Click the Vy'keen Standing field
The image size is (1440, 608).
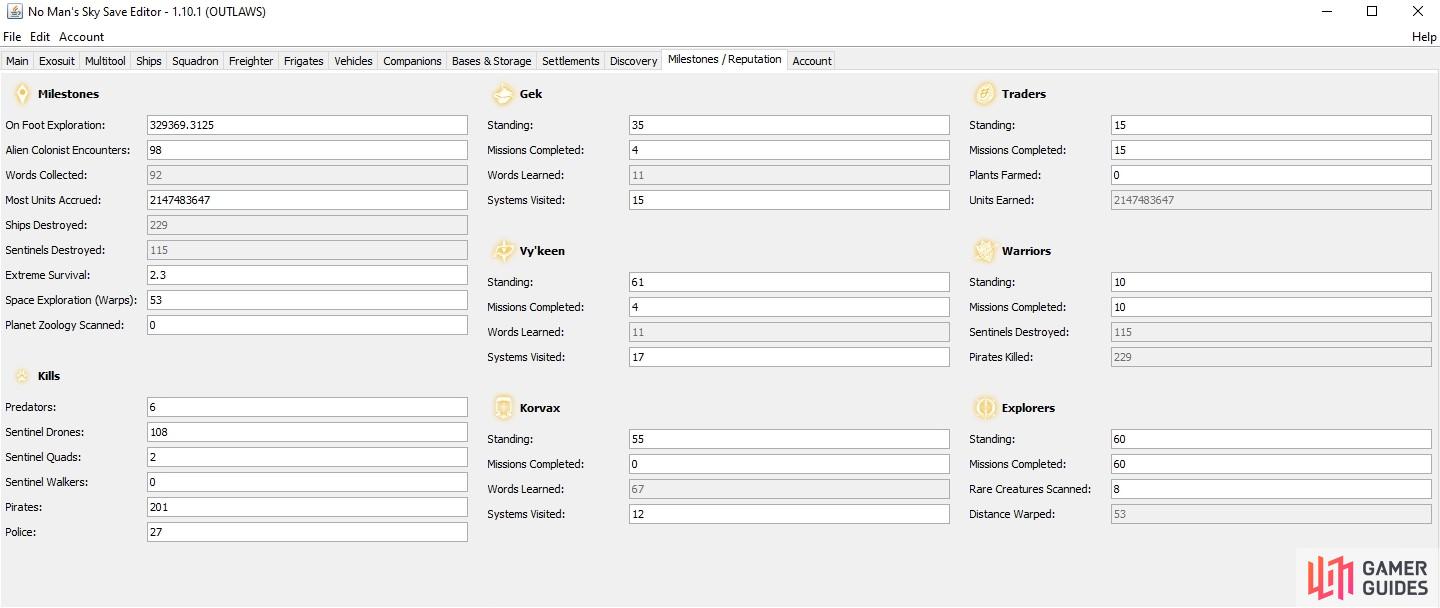(789, 282)
